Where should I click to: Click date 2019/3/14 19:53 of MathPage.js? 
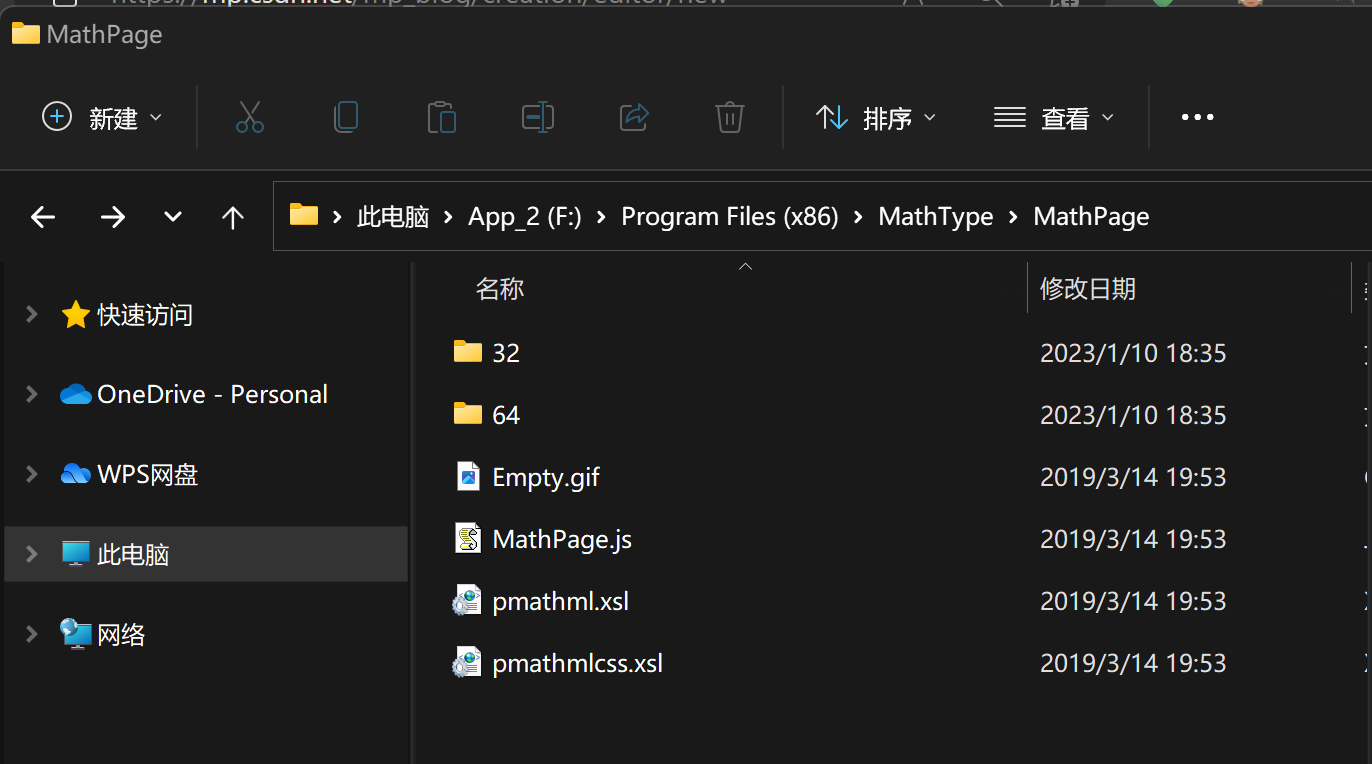point(1133,539)
